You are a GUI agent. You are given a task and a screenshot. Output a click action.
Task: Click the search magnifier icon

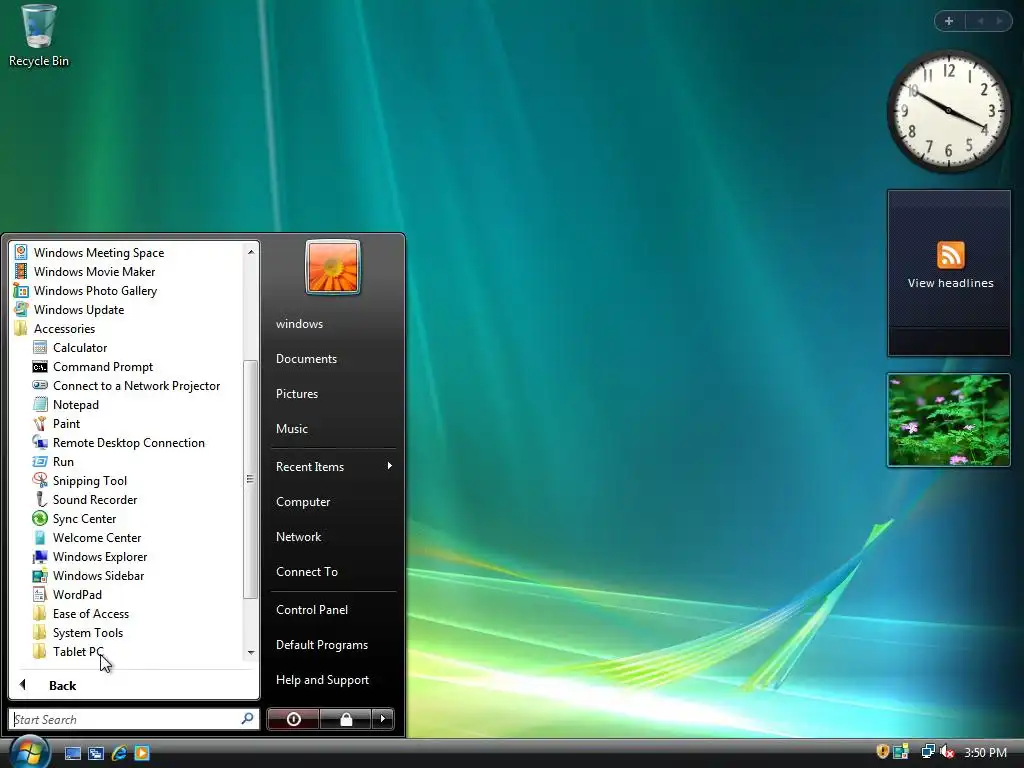(x=247, y=718)
